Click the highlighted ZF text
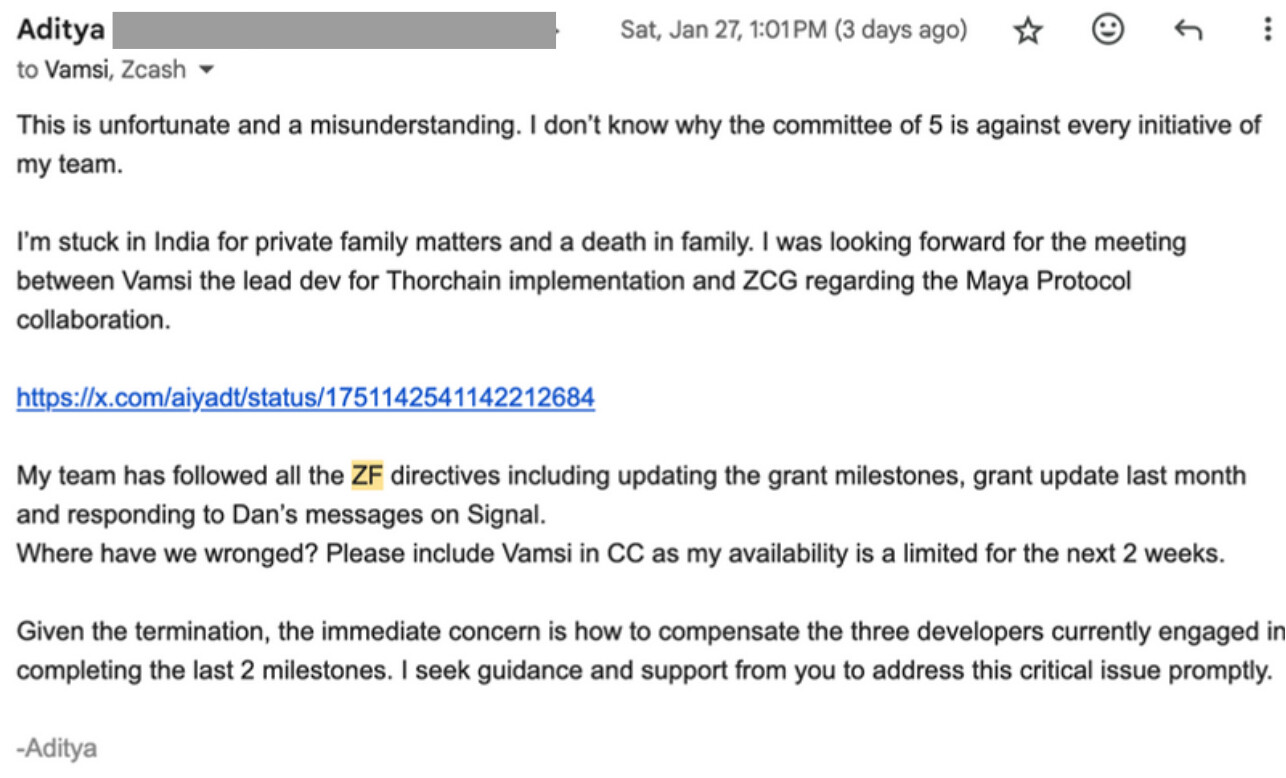The image size is (1286, 778). (367, 475)
